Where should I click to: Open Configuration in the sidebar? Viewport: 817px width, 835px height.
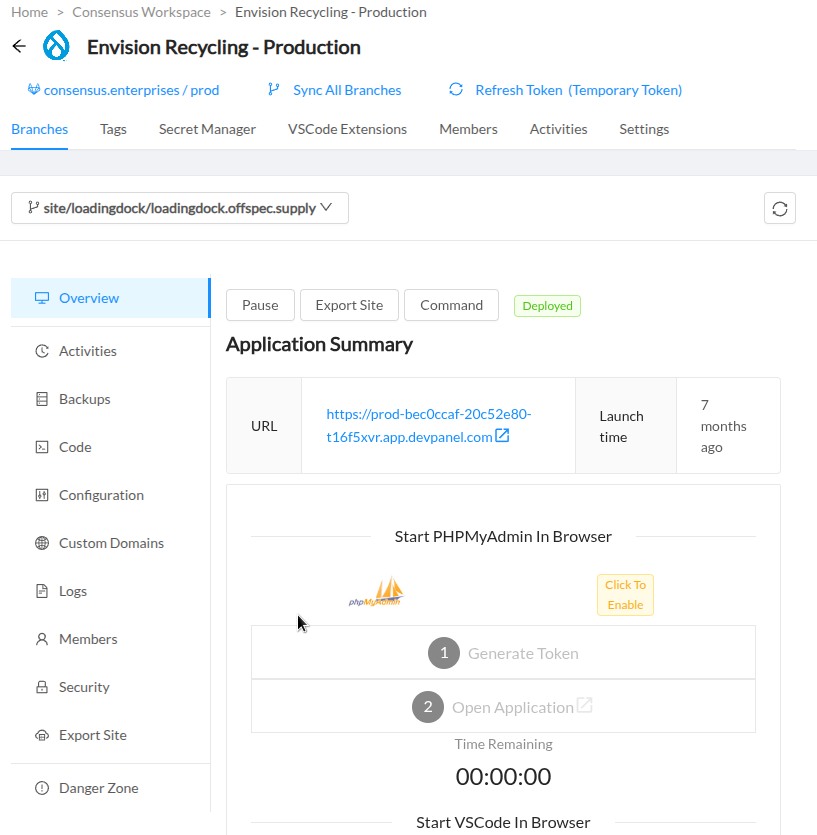(111, 495)
